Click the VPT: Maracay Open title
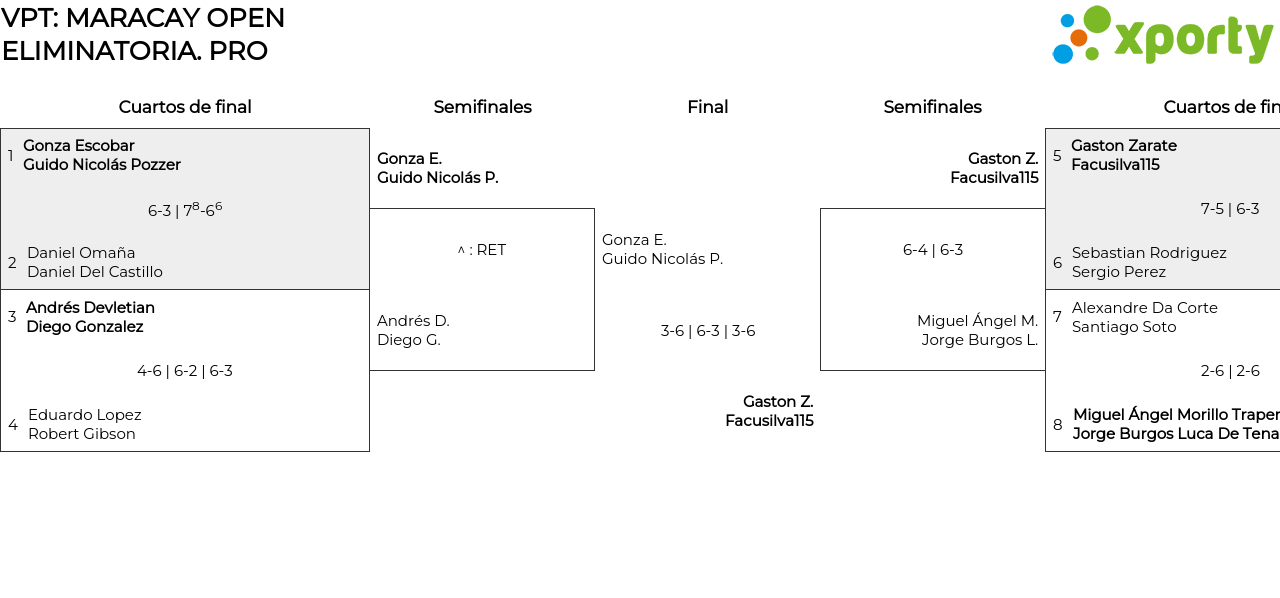 click(x=143, y=18)
